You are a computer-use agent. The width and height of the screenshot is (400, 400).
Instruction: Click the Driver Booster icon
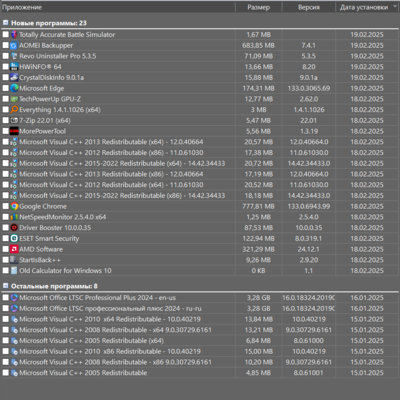click(x=14, y=228)
